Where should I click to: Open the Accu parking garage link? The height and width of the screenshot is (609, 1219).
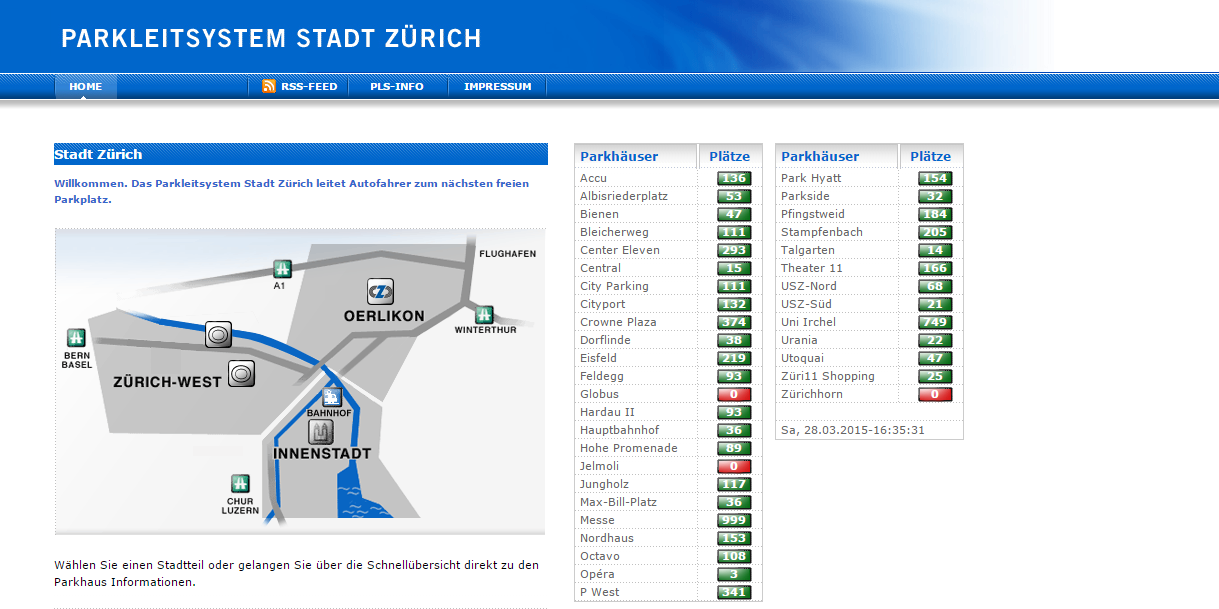pos(593,178)
